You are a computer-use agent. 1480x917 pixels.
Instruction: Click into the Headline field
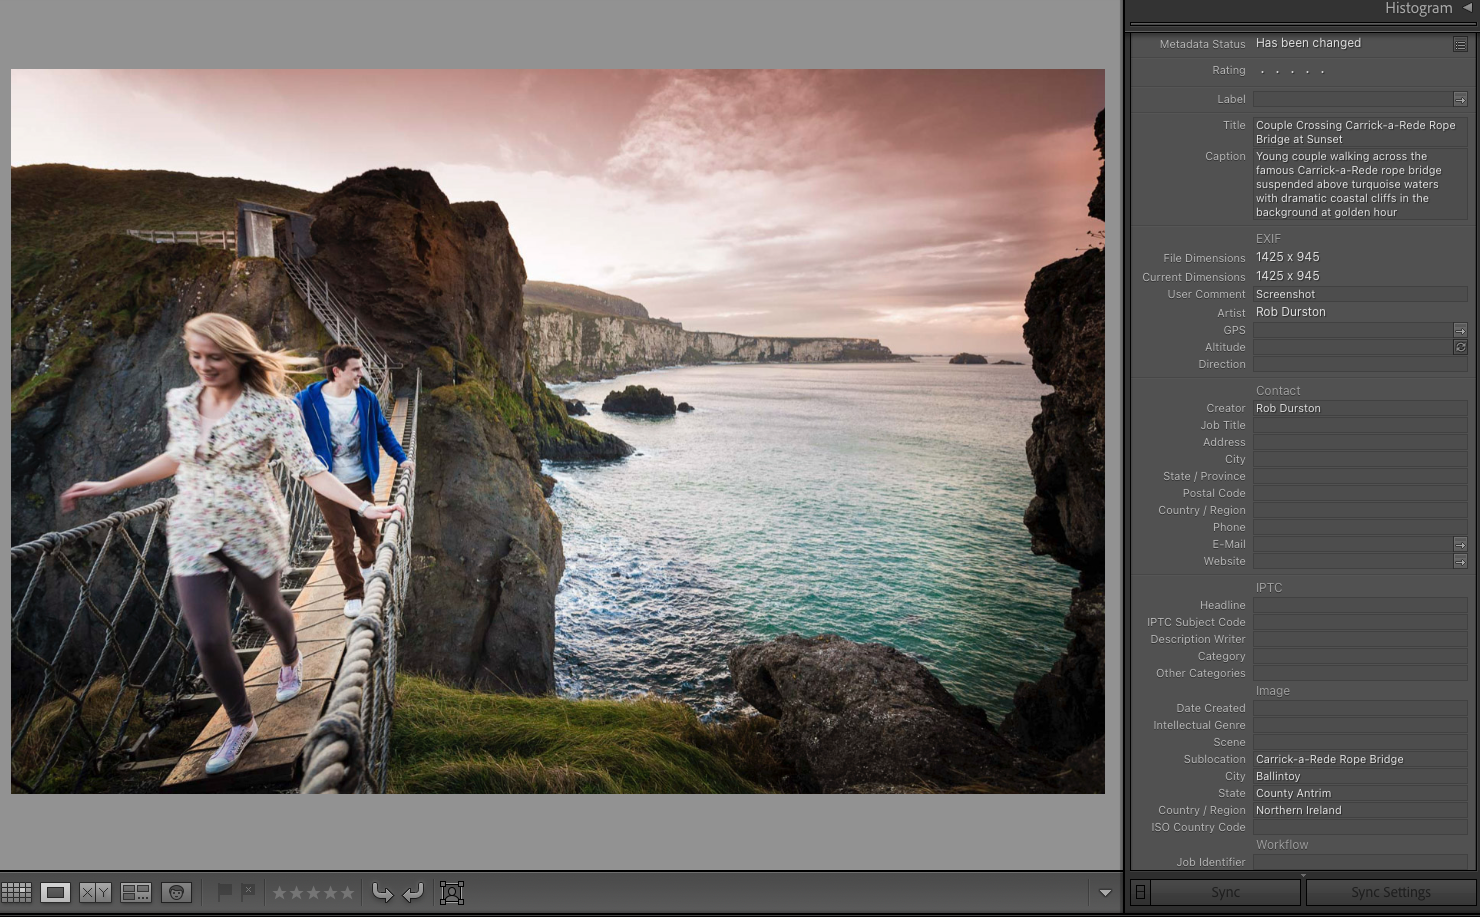(1360, 605)
